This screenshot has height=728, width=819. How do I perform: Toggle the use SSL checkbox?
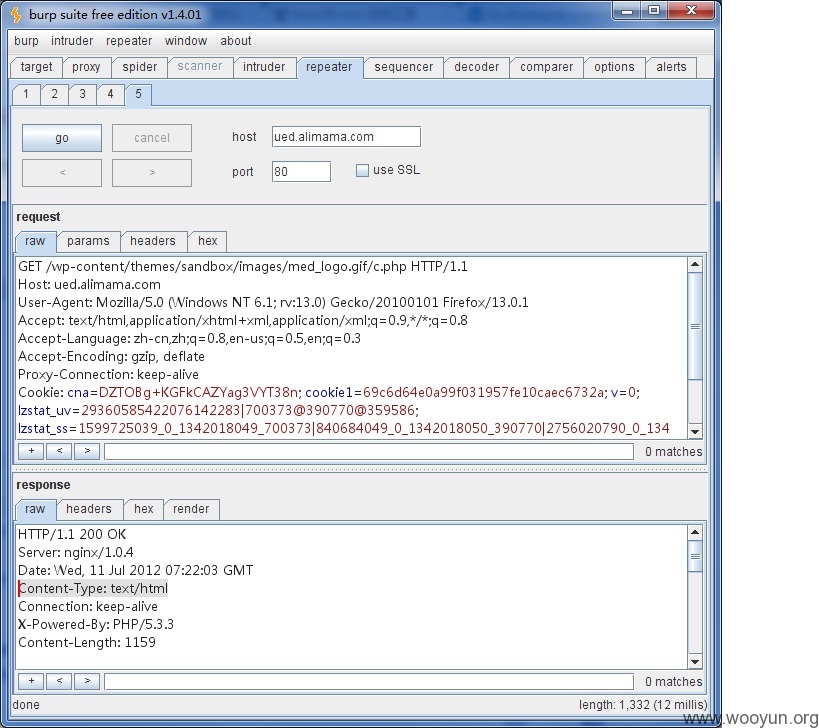click(361, 170)
